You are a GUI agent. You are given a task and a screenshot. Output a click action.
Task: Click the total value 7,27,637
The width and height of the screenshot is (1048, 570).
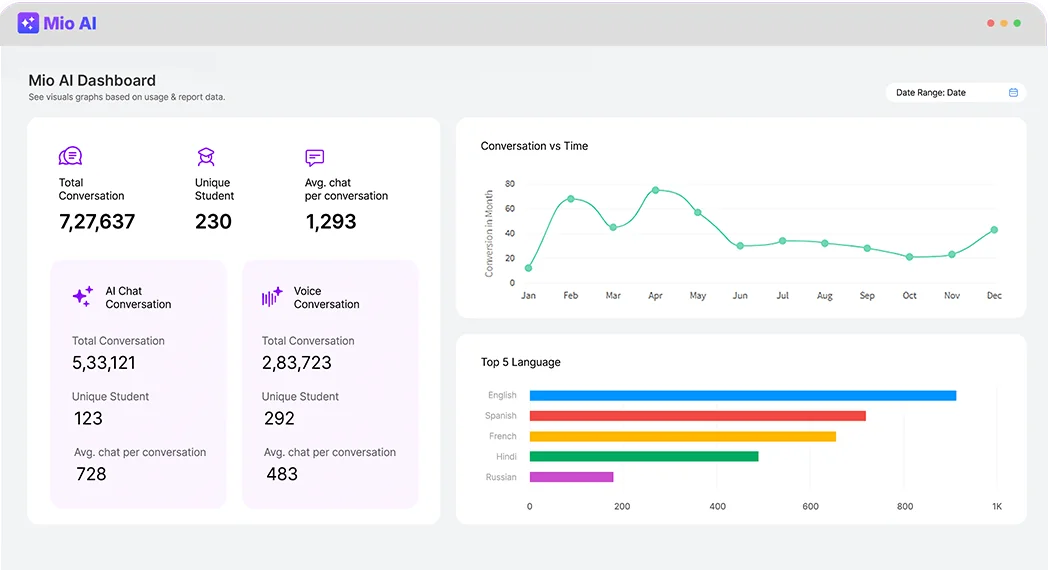click(x=97, y=222)
